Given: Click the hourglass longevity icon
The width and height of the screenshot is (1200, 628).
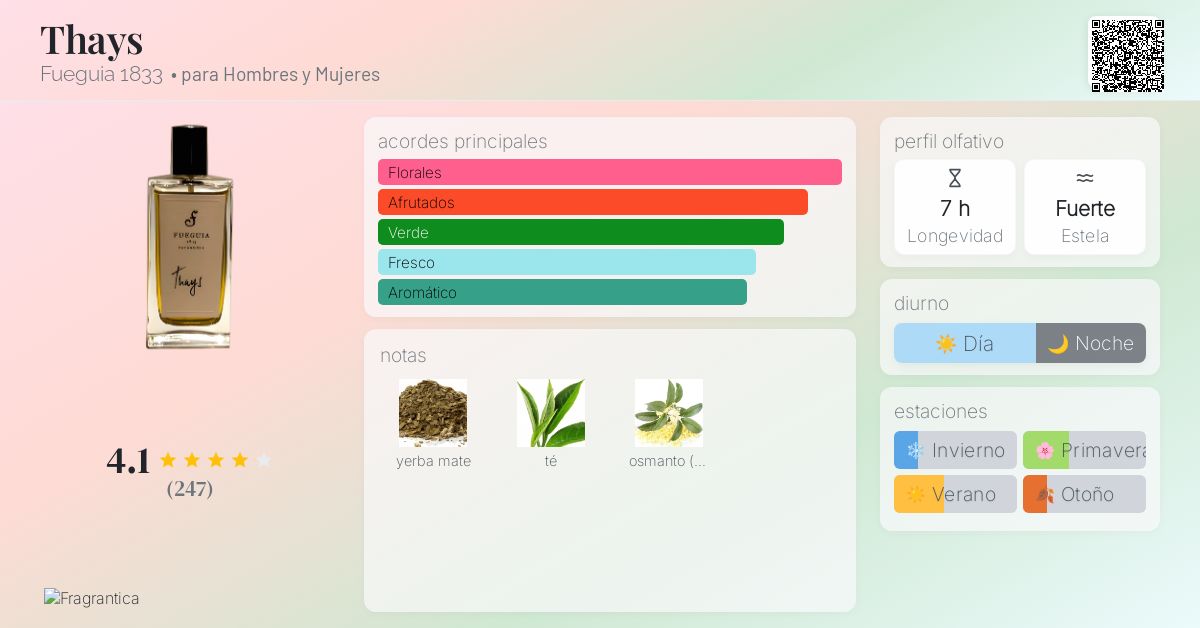Looking at the screenshot, I should tap(954, 179).
